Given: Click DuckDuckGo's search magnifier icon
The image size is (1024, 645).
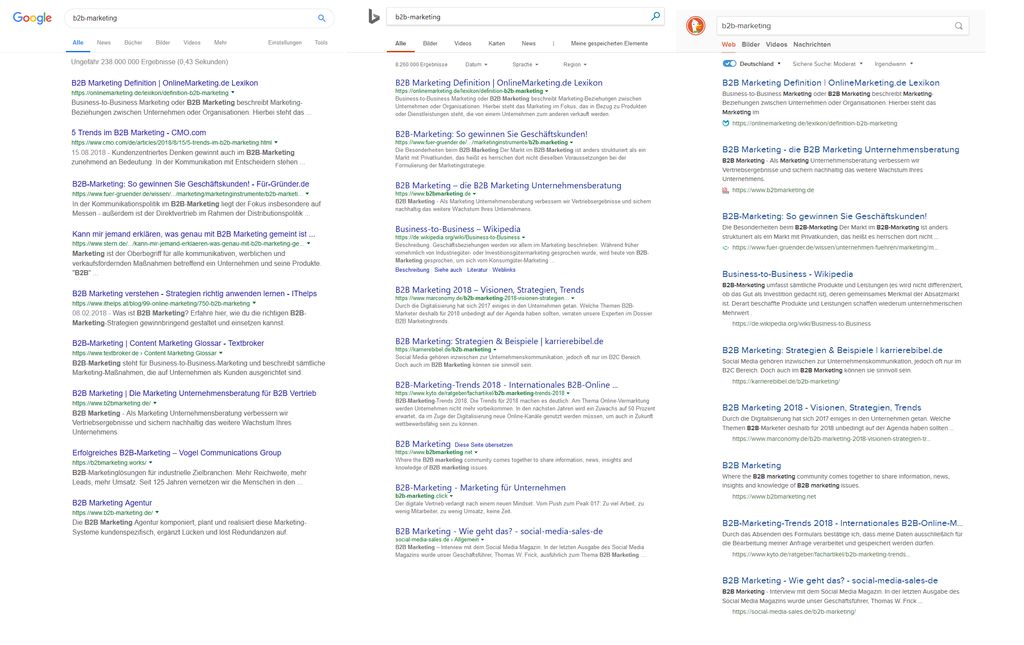Looking at the screenshot, I should [957, 25].
